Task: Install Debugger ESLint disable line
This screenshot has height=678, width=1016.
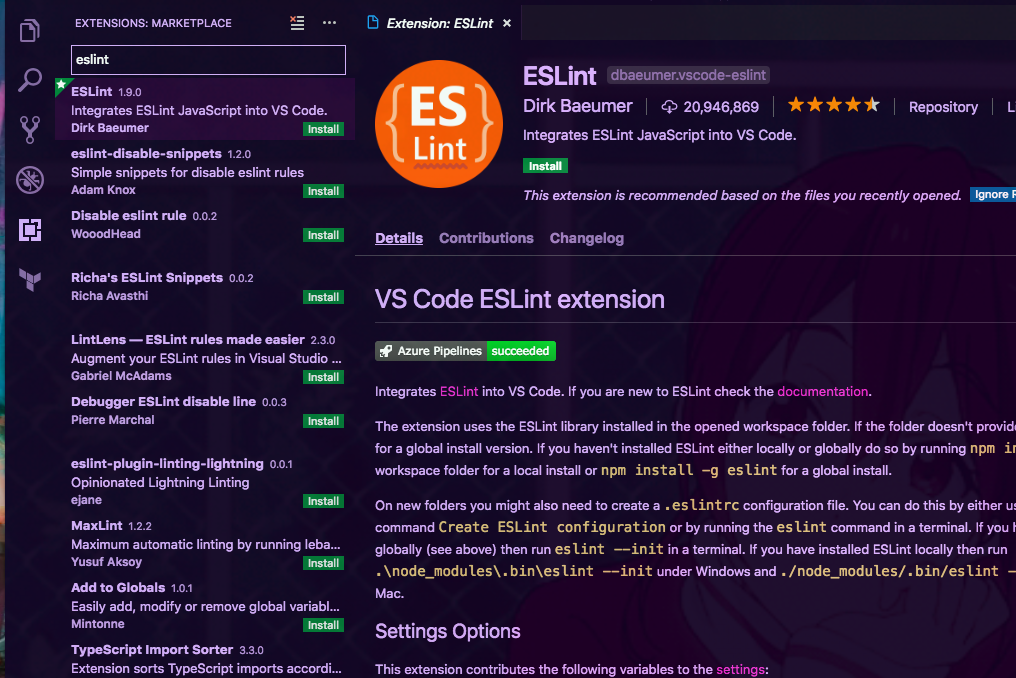Action: [323, 421]
